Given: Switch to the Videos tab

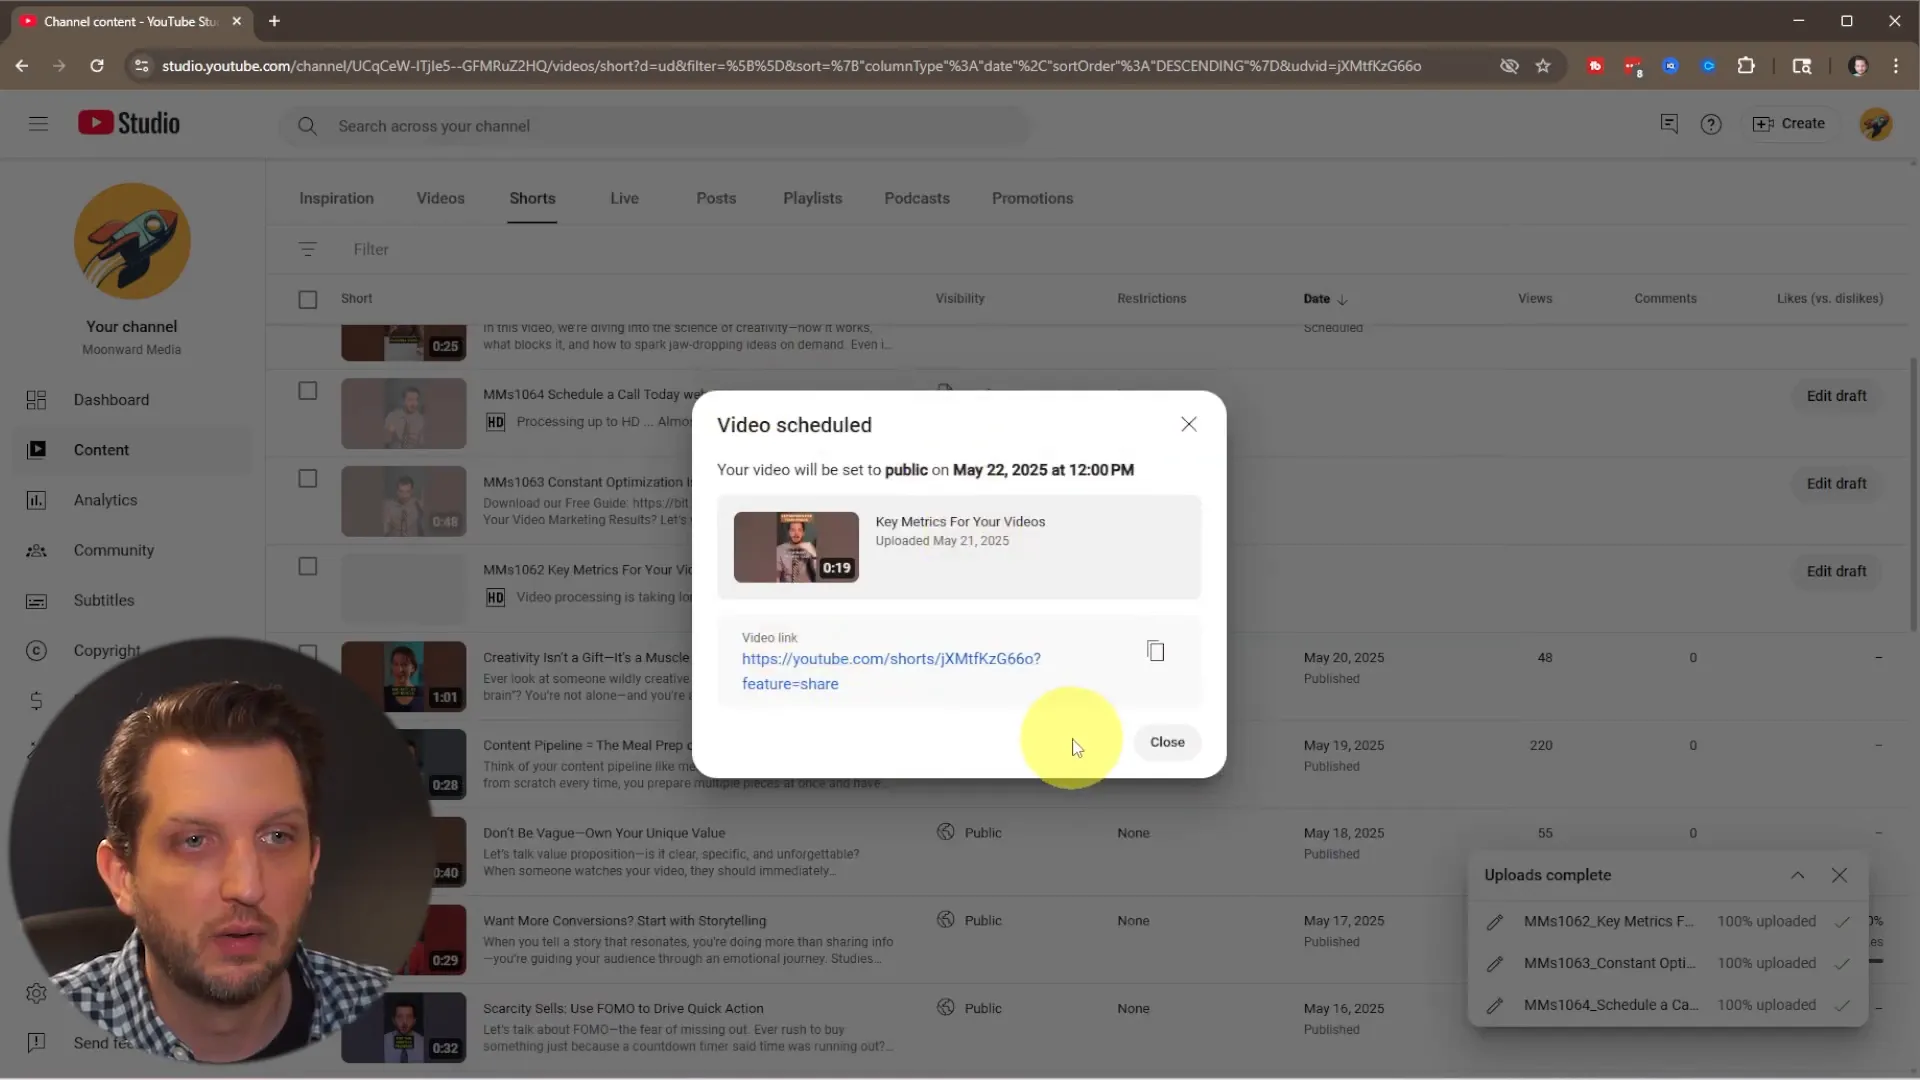Looking at the screenshot, I should pos(440,198).
